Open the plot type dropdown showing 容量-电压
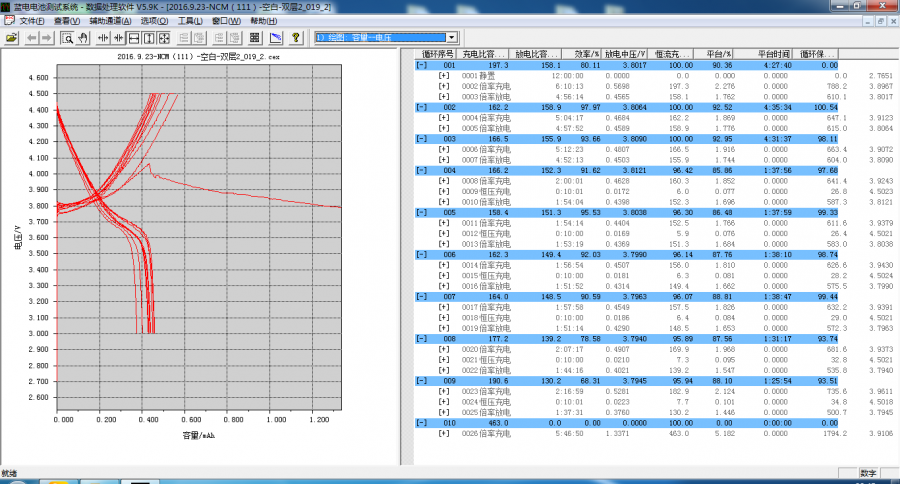 pyautogui.click(x=386, y=37)
